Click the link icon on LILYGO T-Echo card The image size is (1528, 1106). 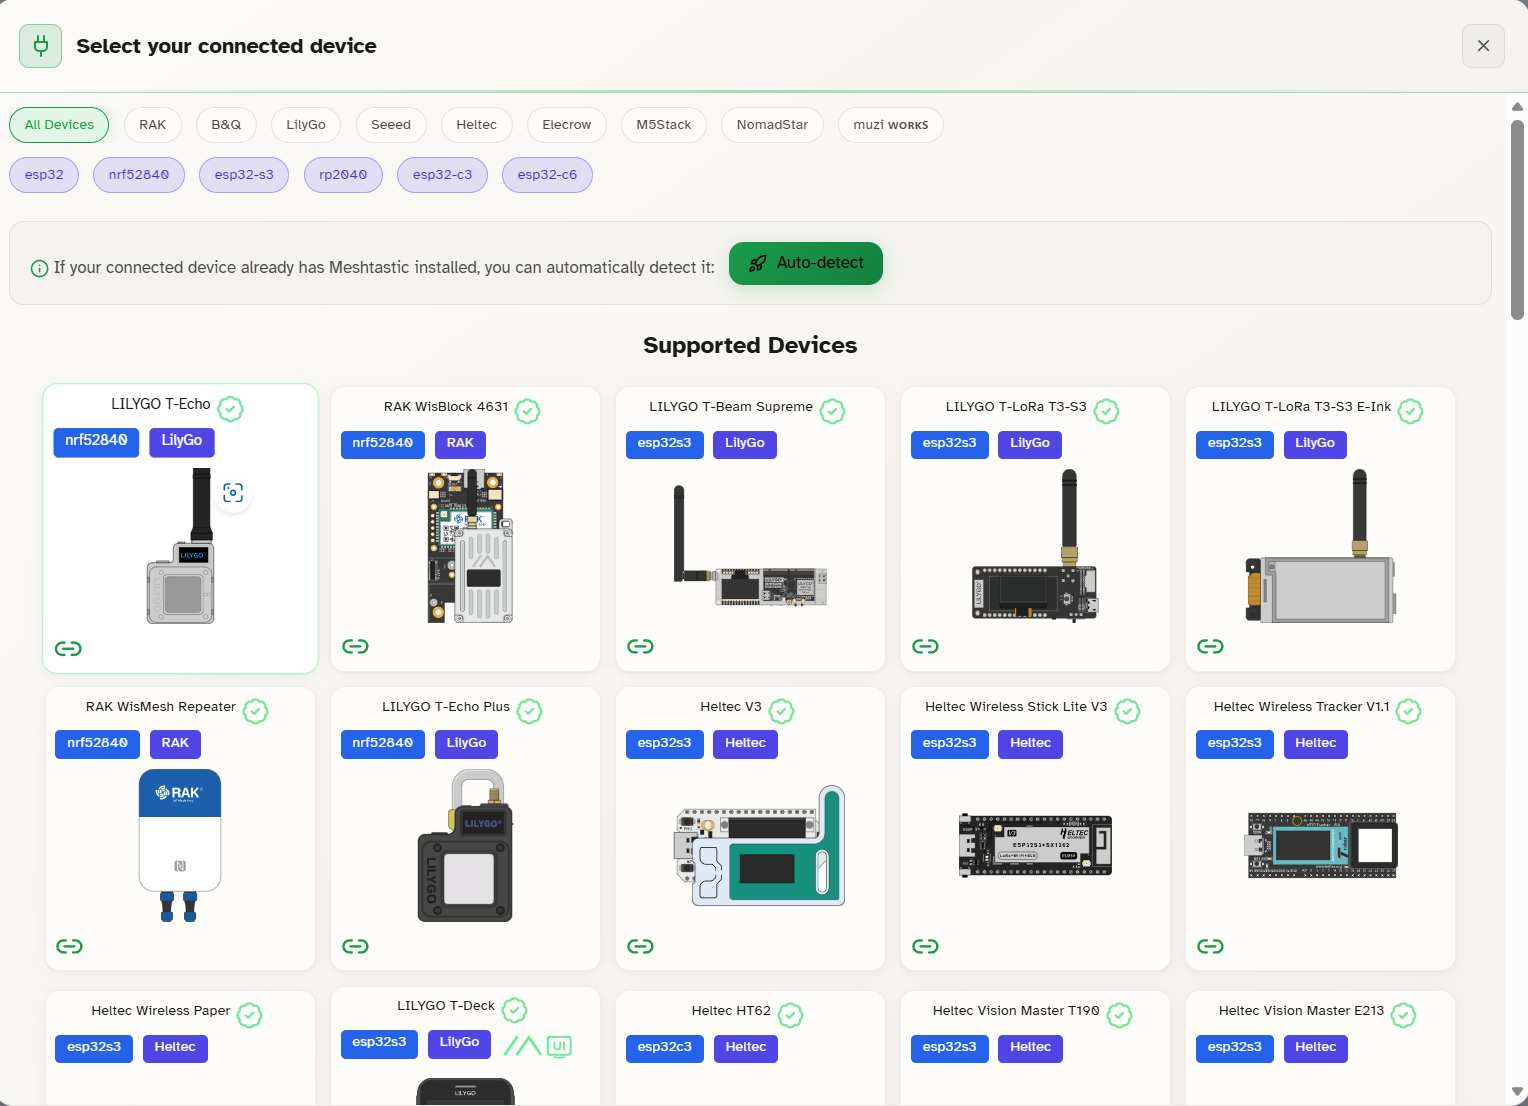point(68,648)
